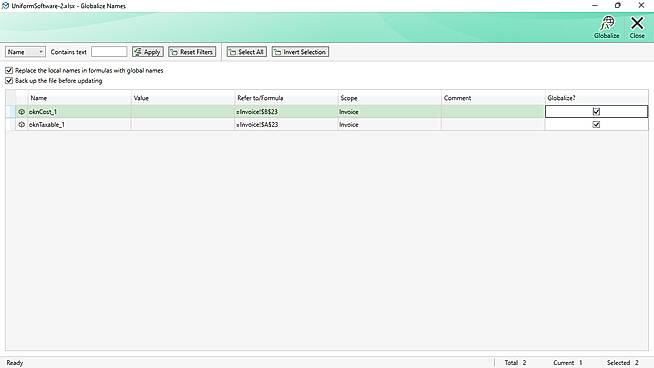This screenshot has height=368, width=654.
Task: Close window via title bar X
Action: [641, 5]
